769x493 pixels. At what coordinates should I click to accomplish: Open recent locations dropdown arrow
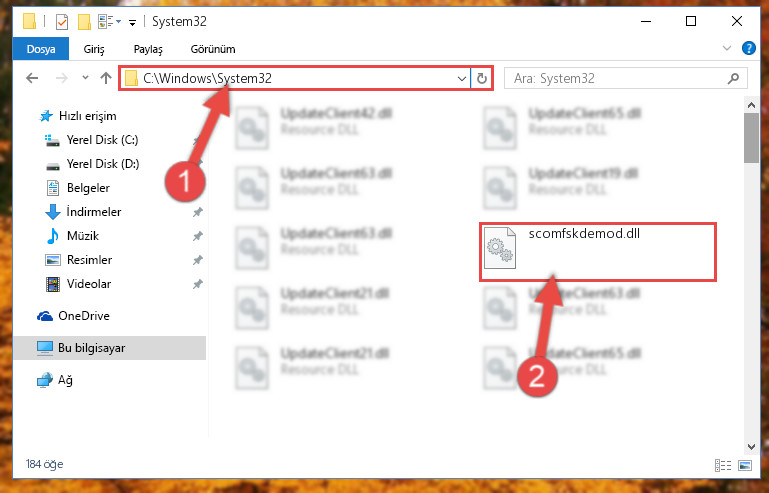pyautogui.click(x=85, y=78)
